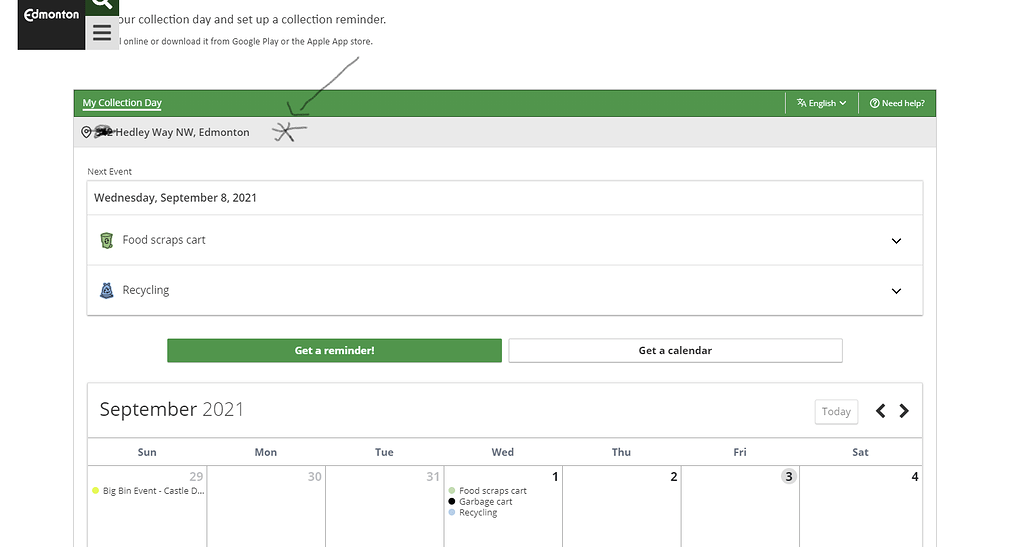The height and width of the screenshot is (547, 1035).
Task: Go to previous month arrow
Action: pyautogui.click(x=881, y=411)
